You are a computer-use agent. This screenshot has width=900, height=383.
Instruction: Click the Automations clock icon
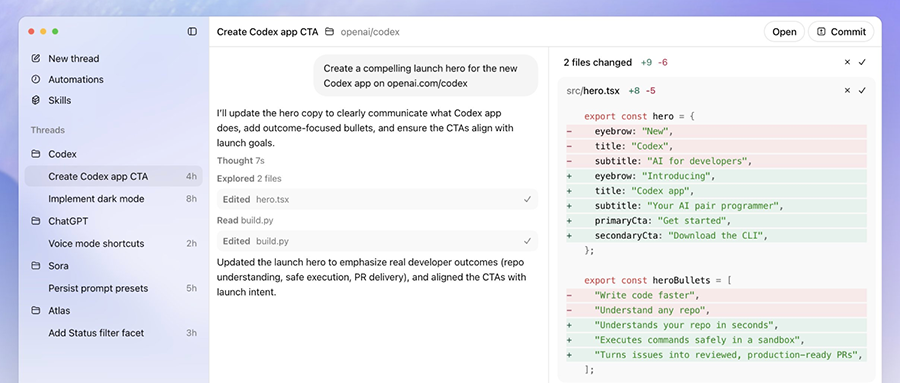(x=36, y=79)
